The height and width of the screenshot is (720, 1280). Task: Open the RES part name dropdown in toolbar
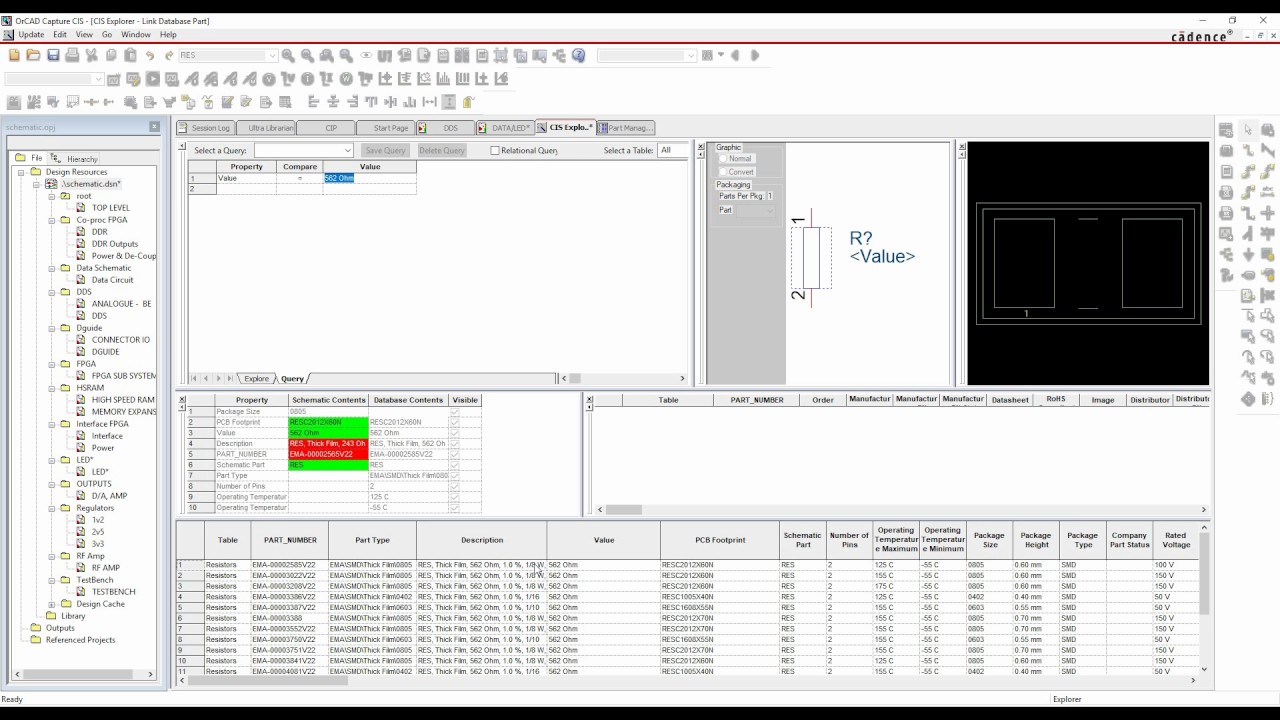click(272, 56)
